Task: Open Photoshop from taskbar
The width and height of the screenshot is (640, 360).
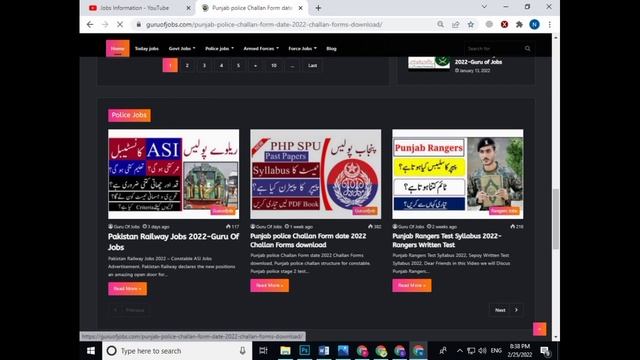Action: 304,351
